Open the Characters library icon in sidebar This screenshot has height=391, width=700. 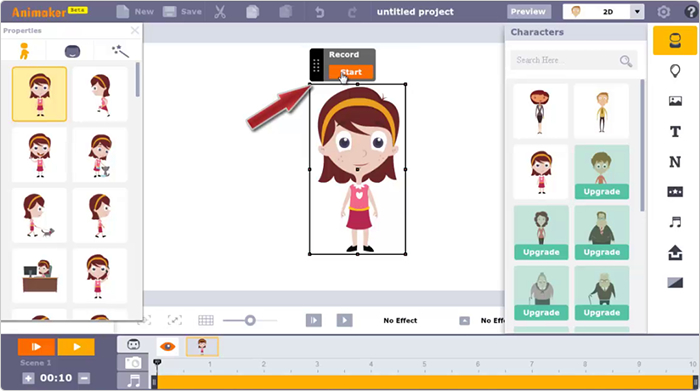675,41
